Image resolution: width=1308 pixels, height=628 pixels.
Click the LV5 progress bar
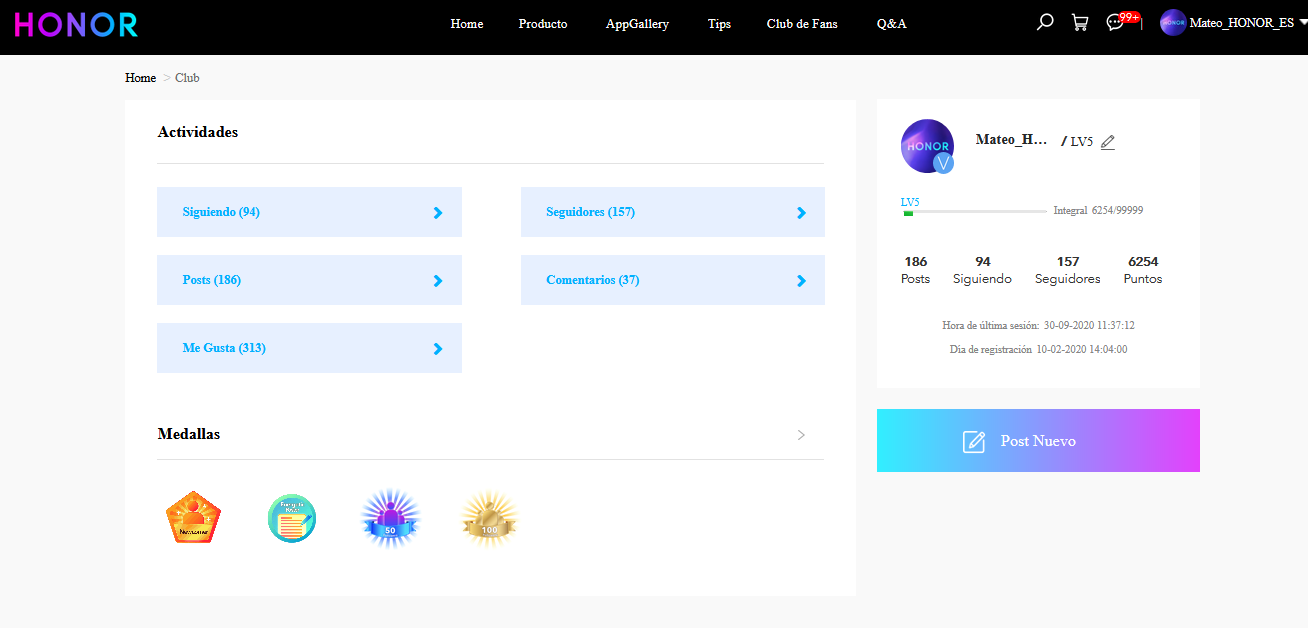coord(974,212)
